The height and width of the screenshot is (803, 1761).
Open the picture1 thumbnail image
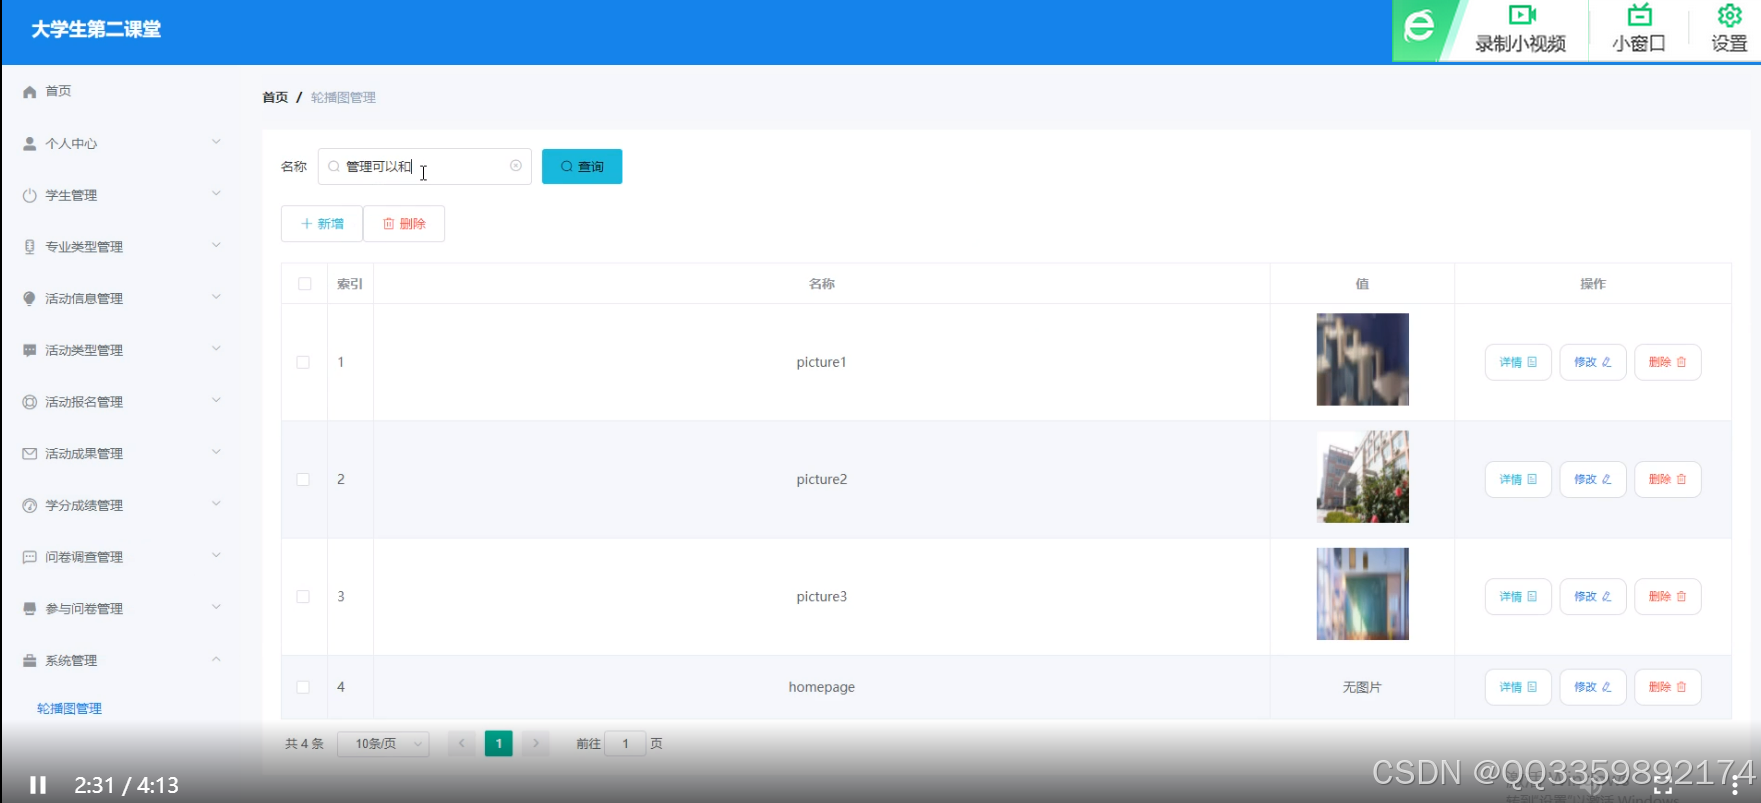point(1362,360)
